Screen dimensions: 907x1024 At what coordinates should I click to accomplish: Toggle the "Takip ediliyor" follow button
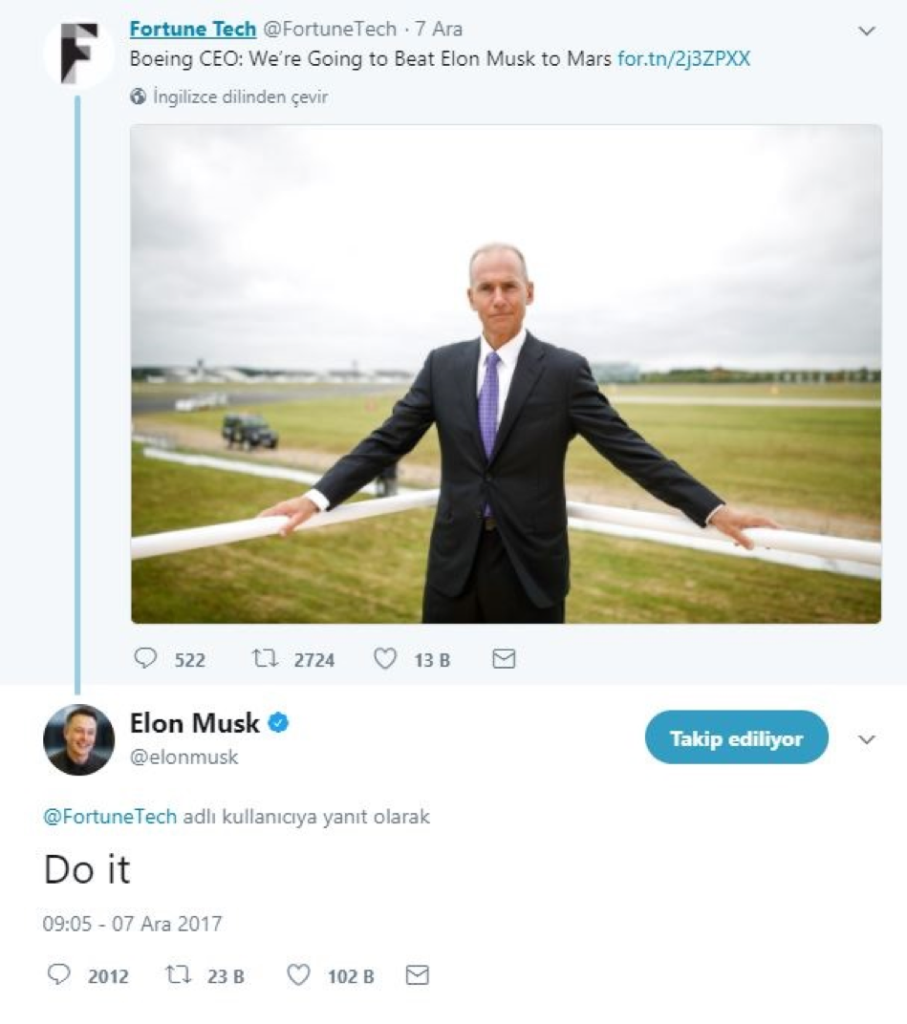pos(736,738)
